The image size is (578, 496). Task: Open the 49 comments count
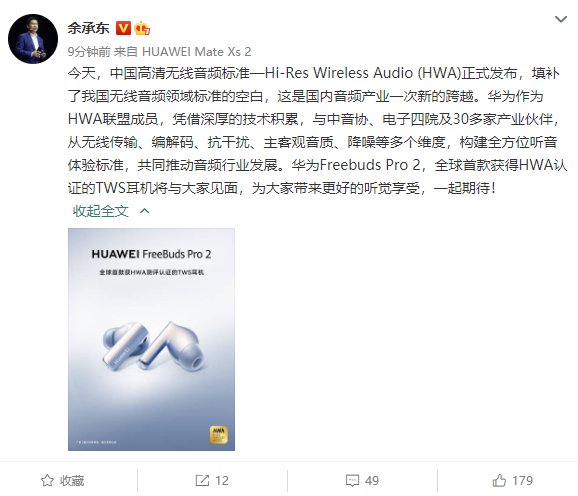tap(372, 481)
